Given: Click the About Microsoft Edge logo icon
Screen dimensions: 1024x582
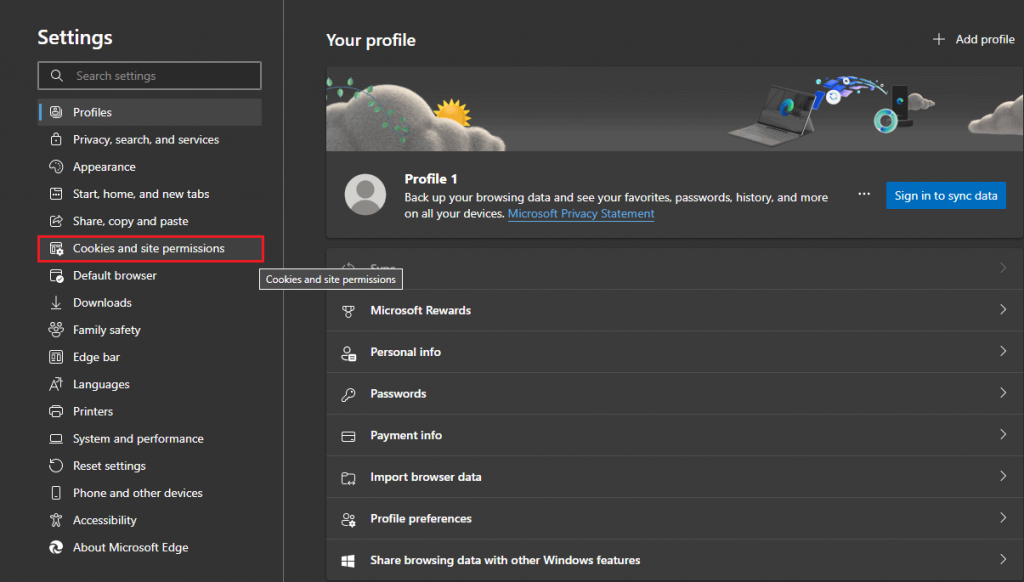Looking at the screenshot, I should click(x=56, y=547).
